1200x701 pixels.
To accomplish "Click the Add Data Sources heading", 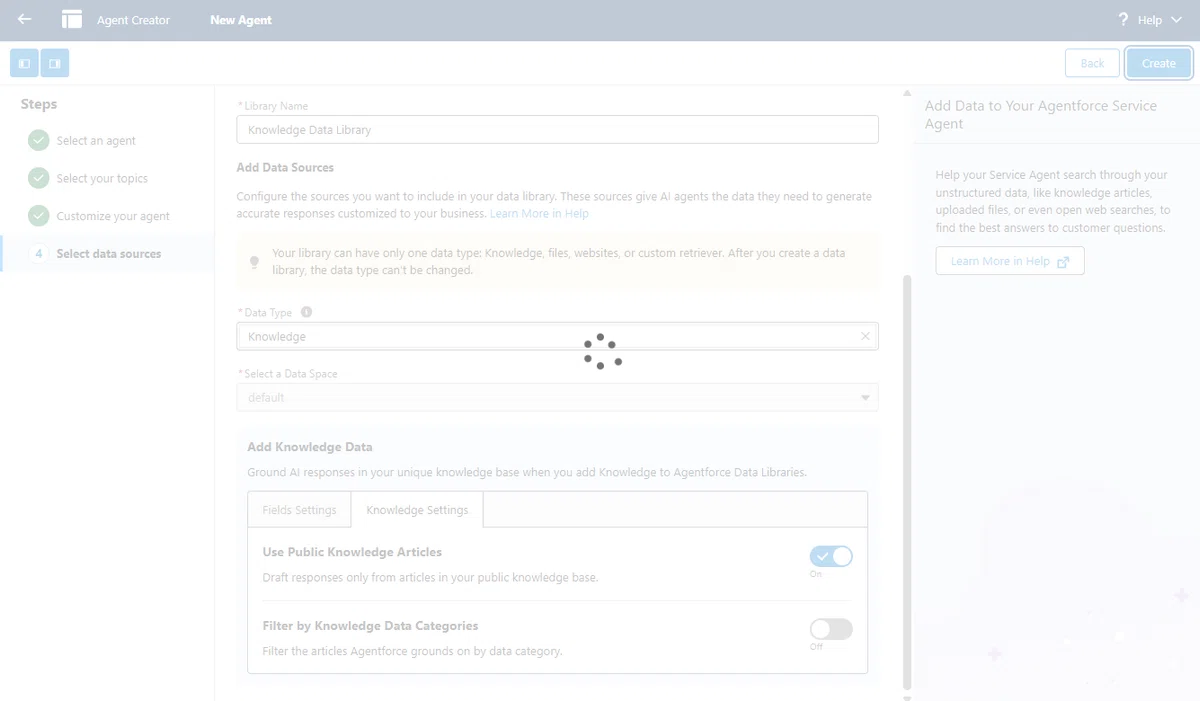I will (285, 167).
